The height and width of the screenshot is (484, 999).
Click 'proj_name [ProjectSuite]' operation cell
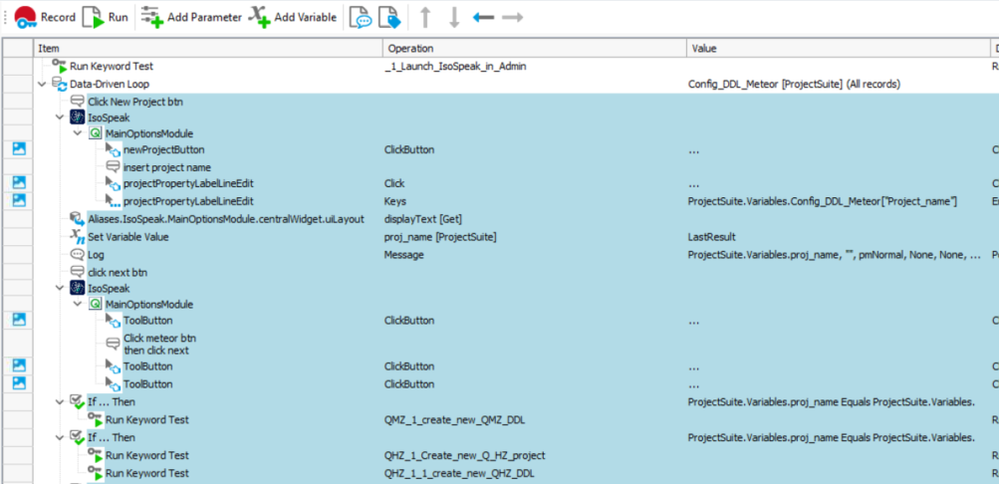click(x=440, y=237)
